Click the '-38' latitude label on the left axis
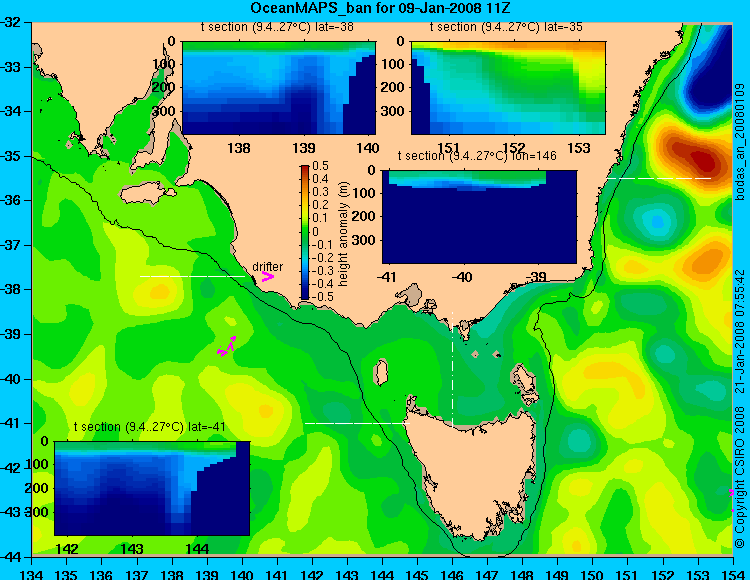The image size is (750, 580). (10, 289)
